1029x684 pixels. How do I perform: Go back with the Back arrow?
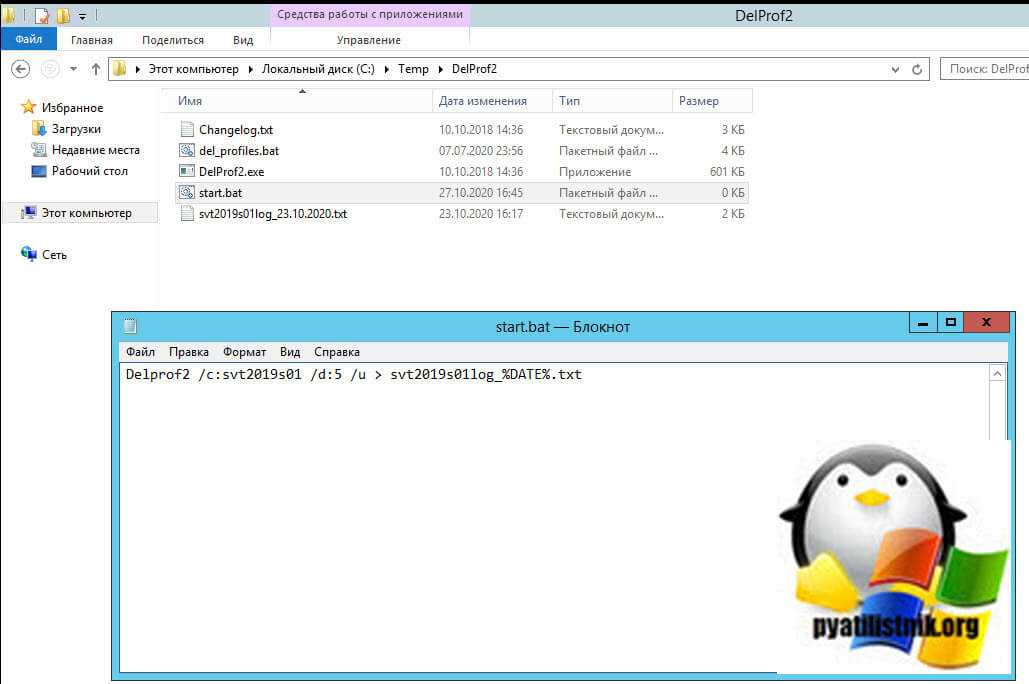[x=21, y=69]
